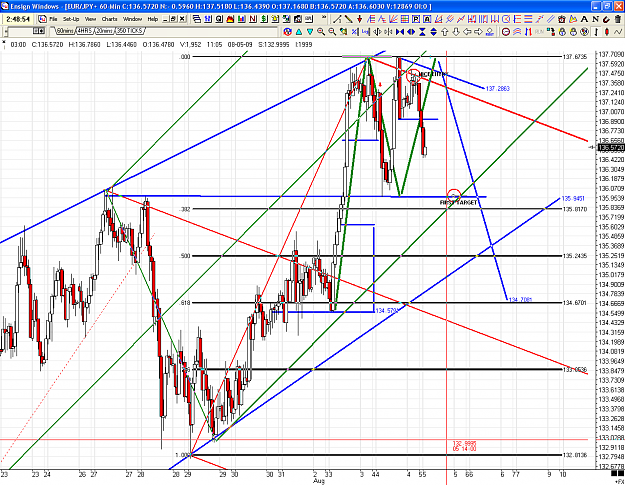Toggle the Log scale button

coord(365,31)
